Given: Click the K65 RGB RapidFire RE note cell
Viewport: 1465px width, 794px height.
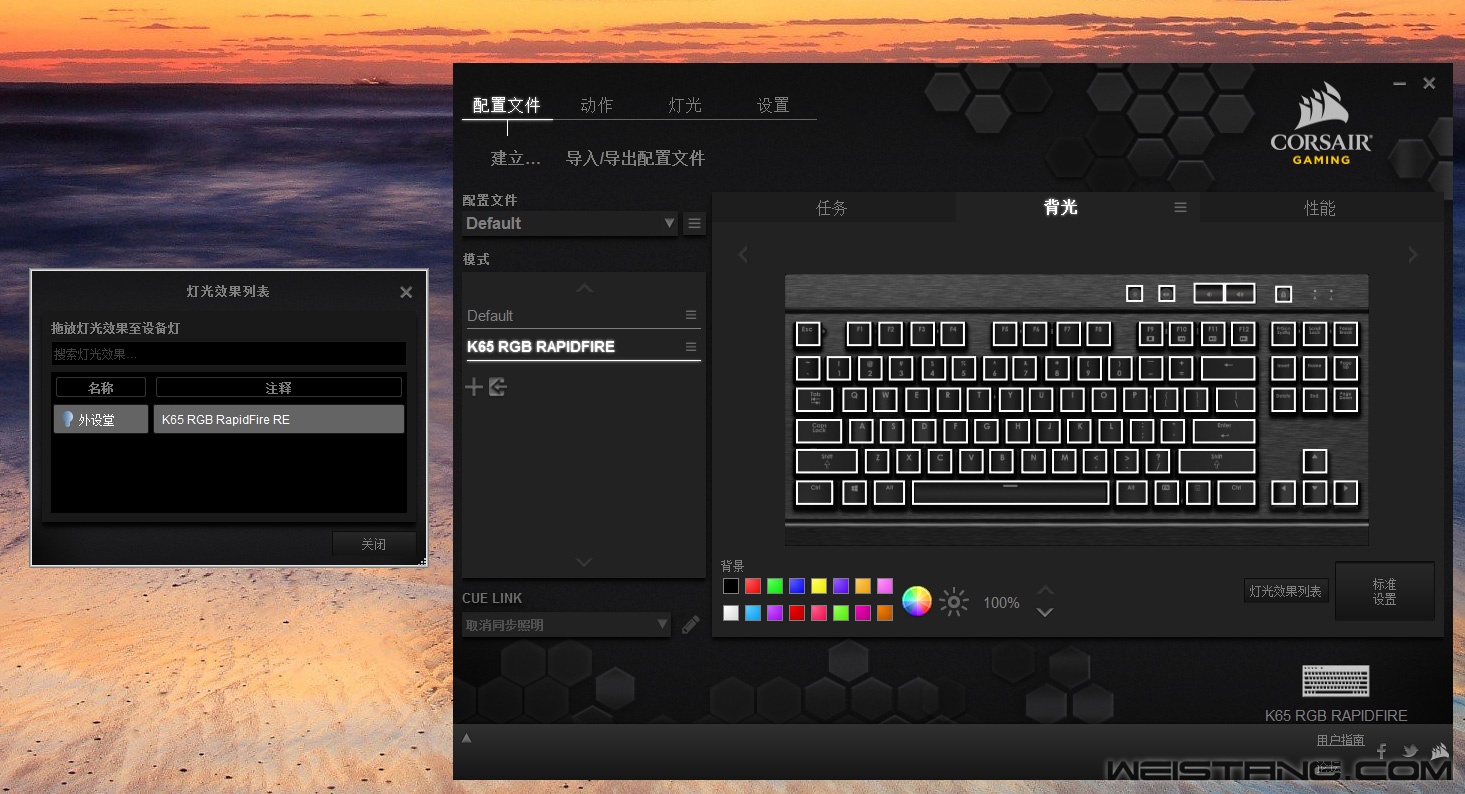Looking at the screenshot, I should 279,419.
